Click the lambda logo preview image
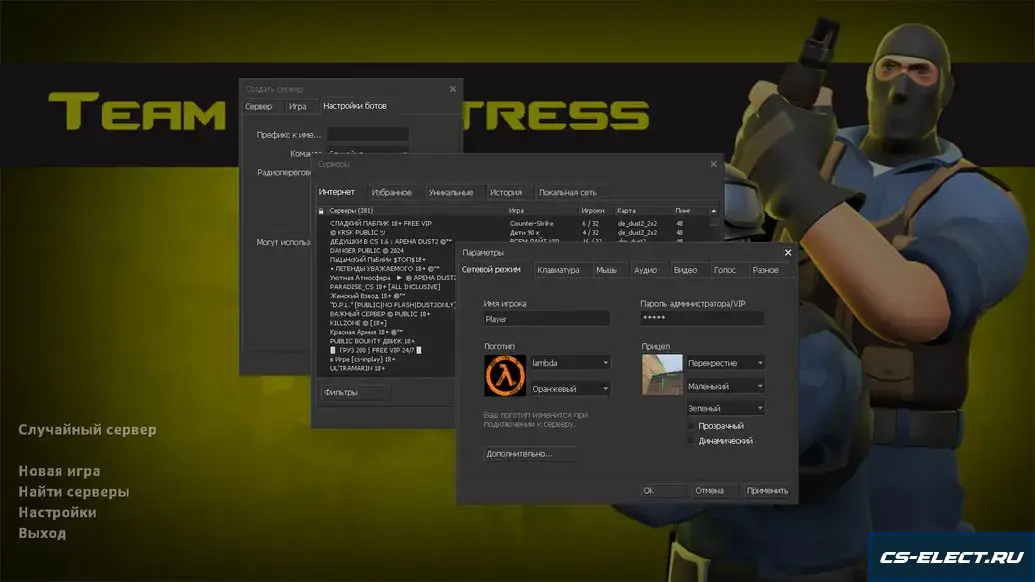Screen dimensions: 1035x582 click(505, 375)
